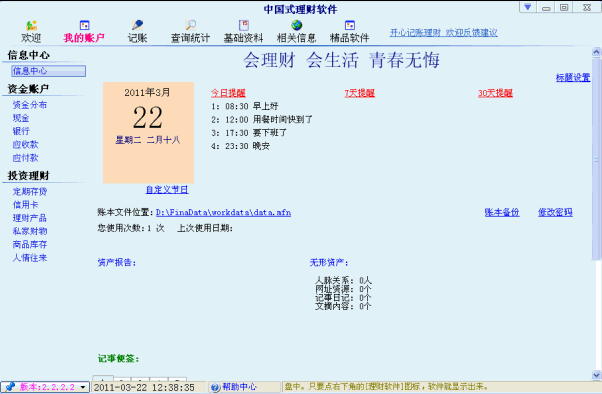Viewport: 602px width, 394px height.
Task: Click the 人脉关系 0人 entry
Action: (343, 281)
